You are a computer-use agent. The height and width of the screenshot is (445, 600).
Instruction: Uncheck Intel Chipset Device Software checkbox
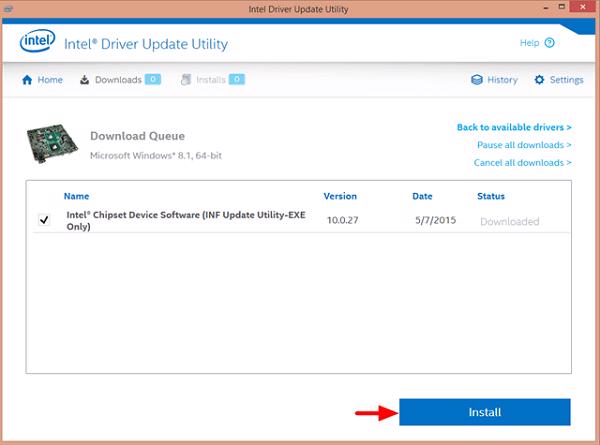[43, 221]
